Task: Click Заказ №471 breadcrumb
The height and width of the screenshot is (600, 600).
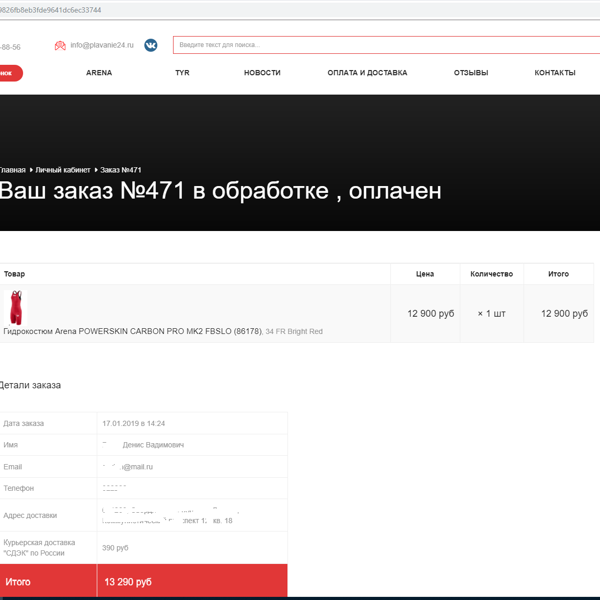Action: 121,170
